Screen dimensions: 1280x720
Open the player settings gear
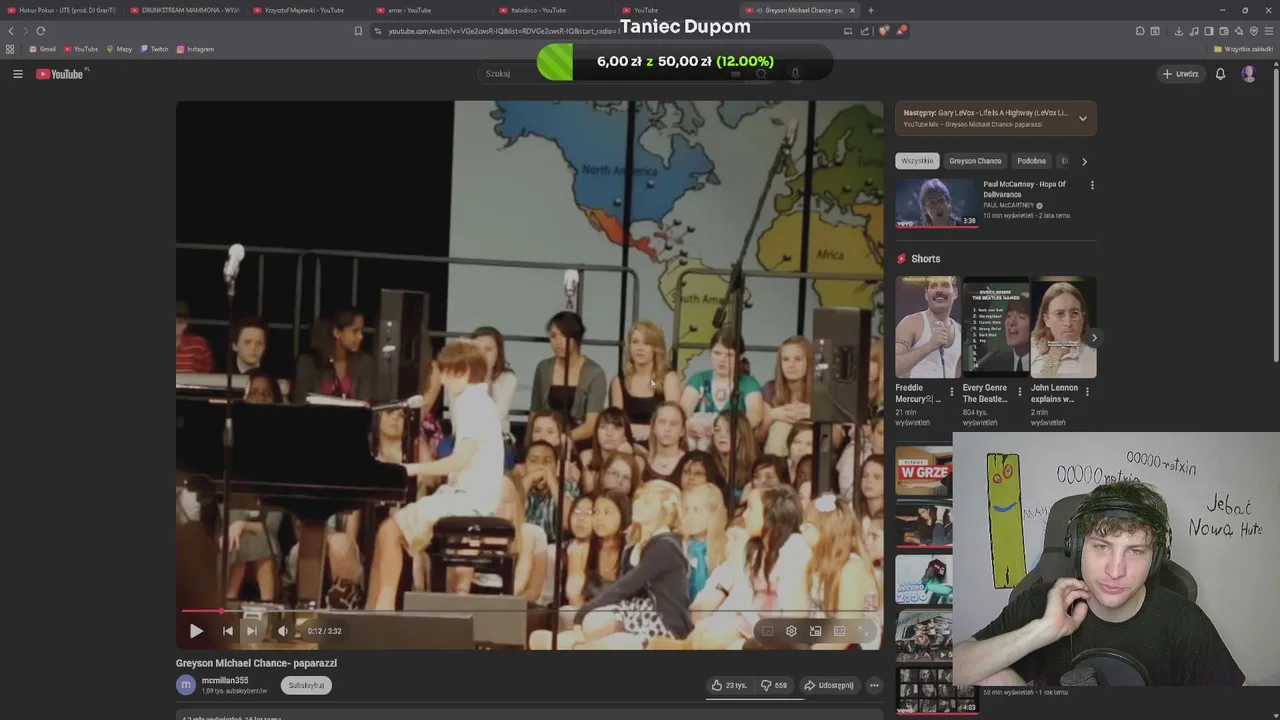pos(791,631)
